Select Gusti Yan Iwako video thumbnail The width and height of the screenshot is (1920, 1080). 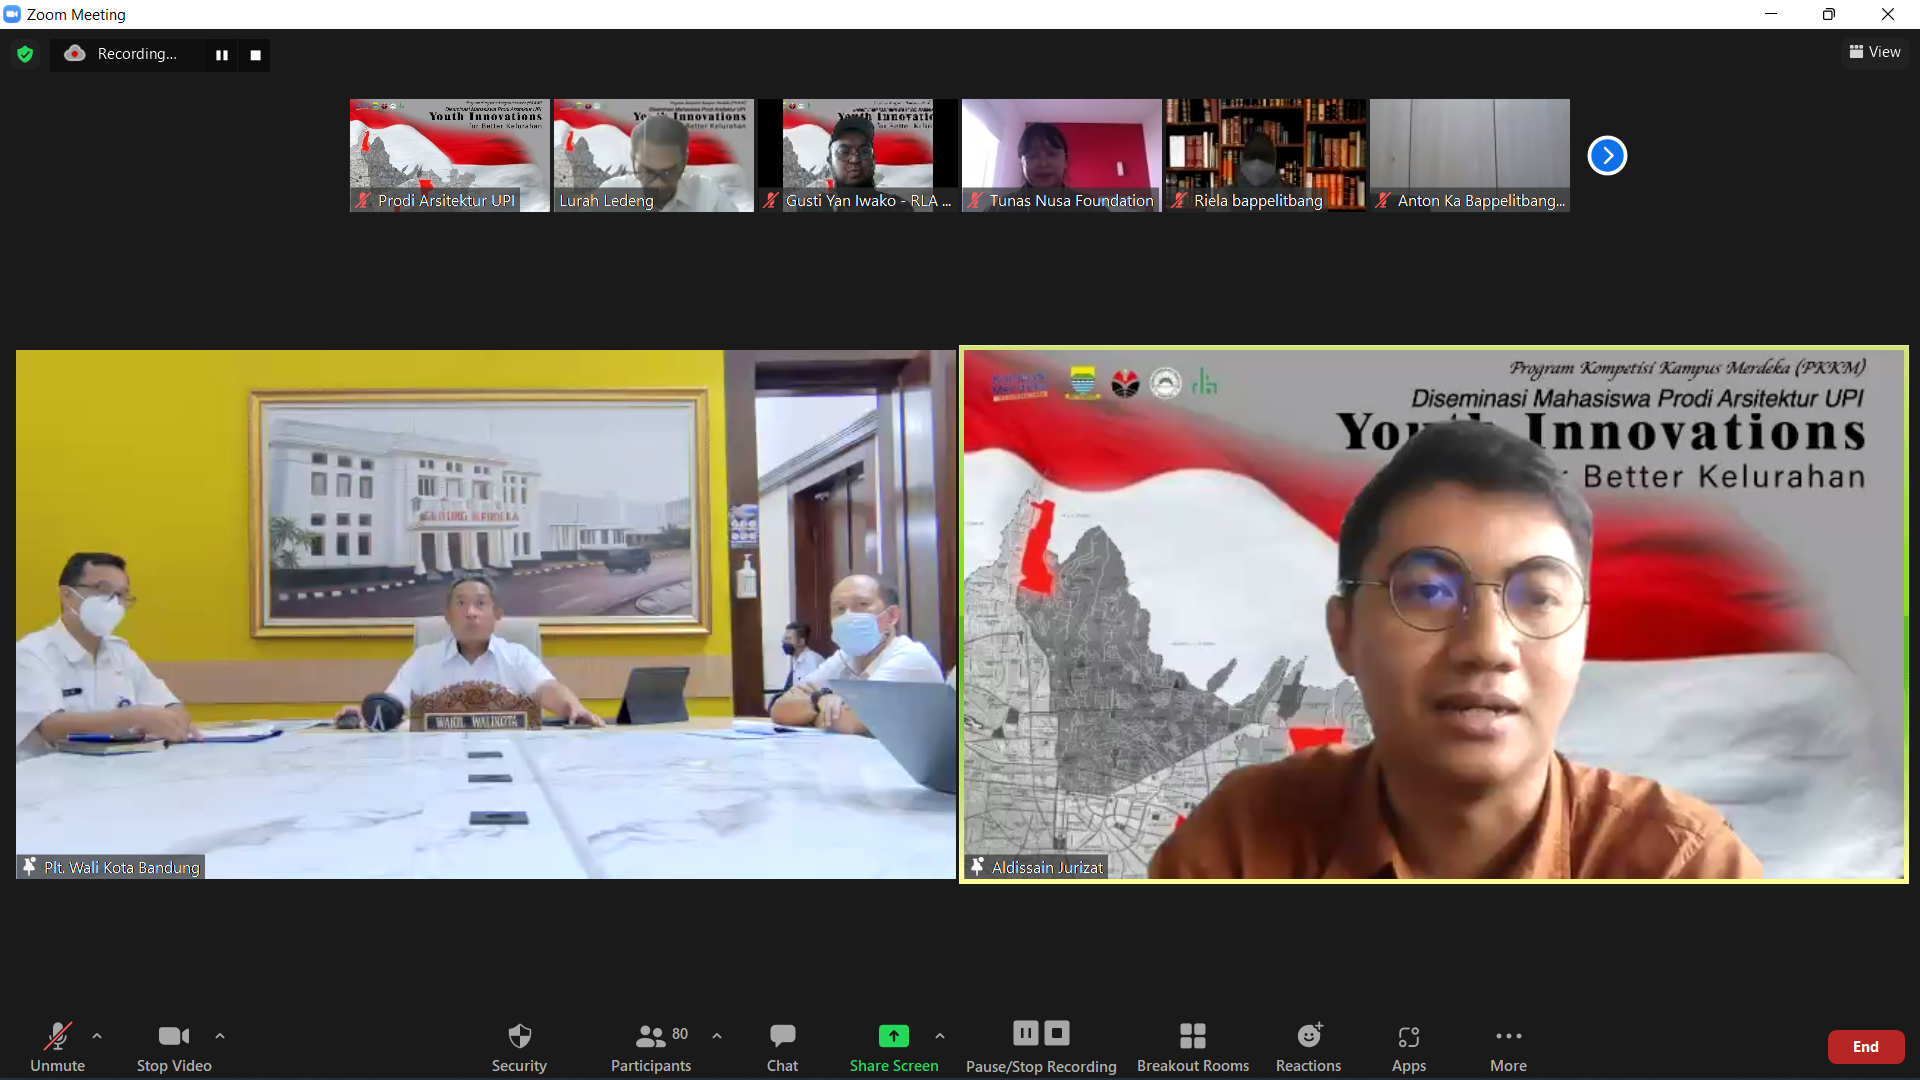pos(857,155)
